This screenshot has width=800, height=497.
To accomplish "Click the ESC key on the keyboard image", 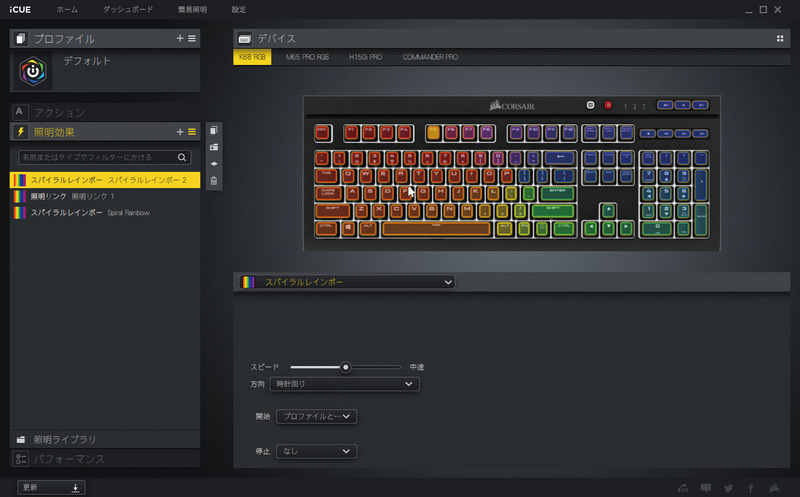I will tap(322, 133).
